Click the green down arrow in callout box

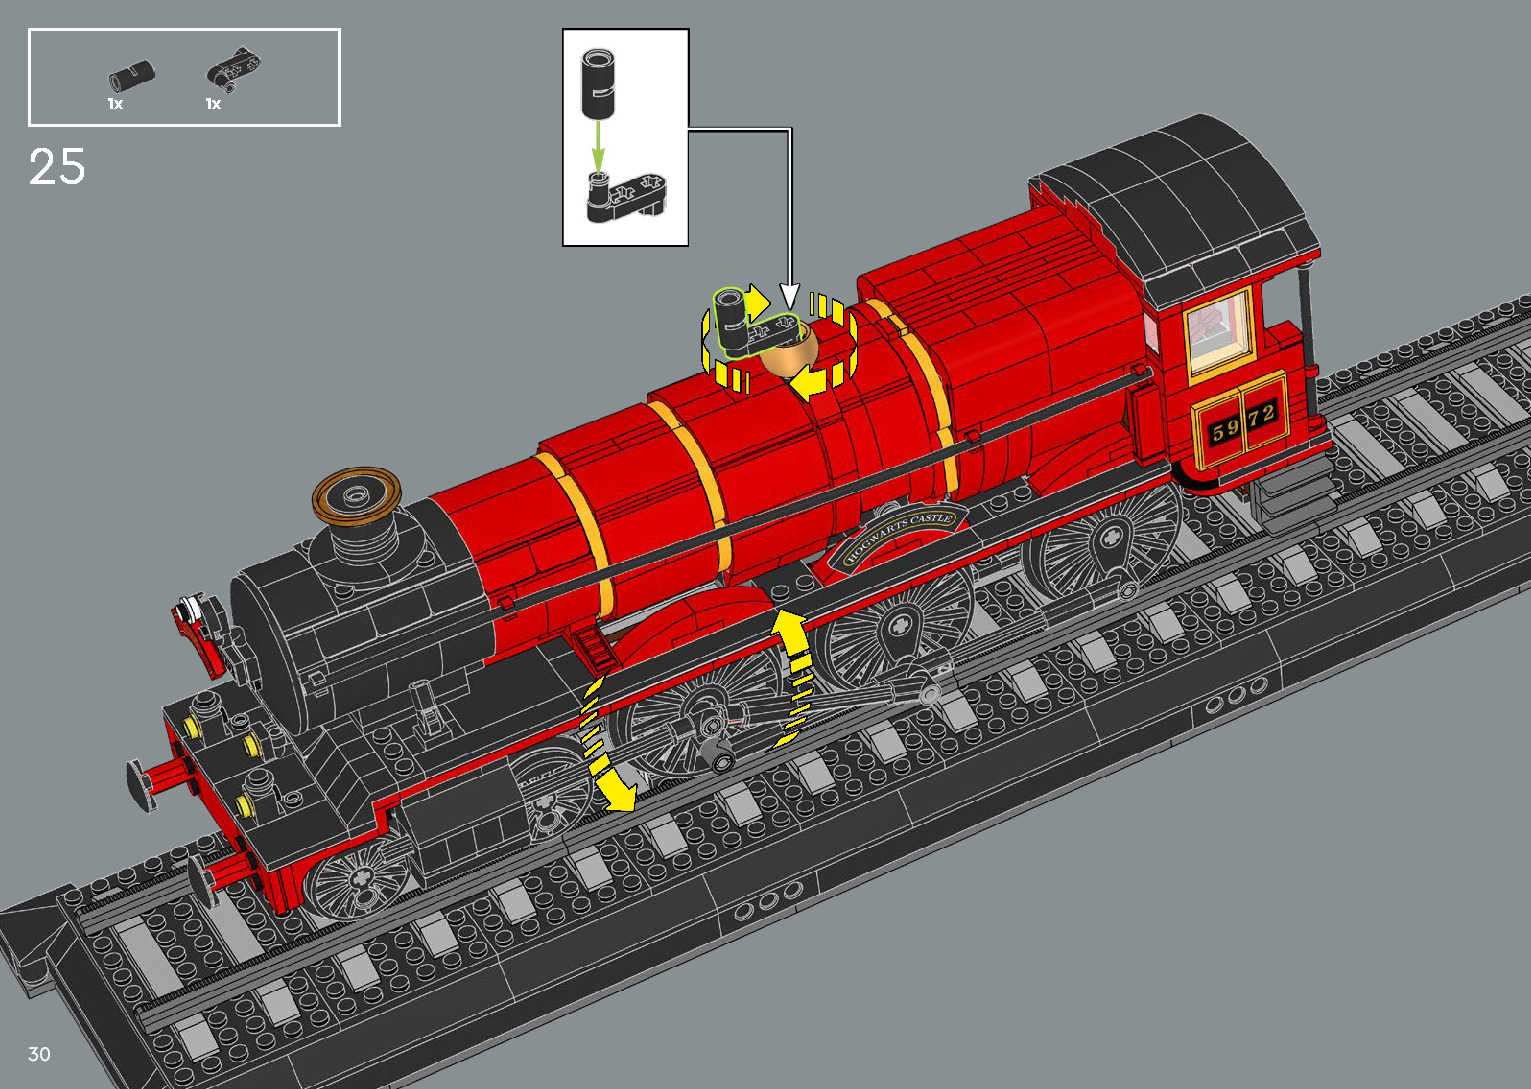tap(597, 147)
